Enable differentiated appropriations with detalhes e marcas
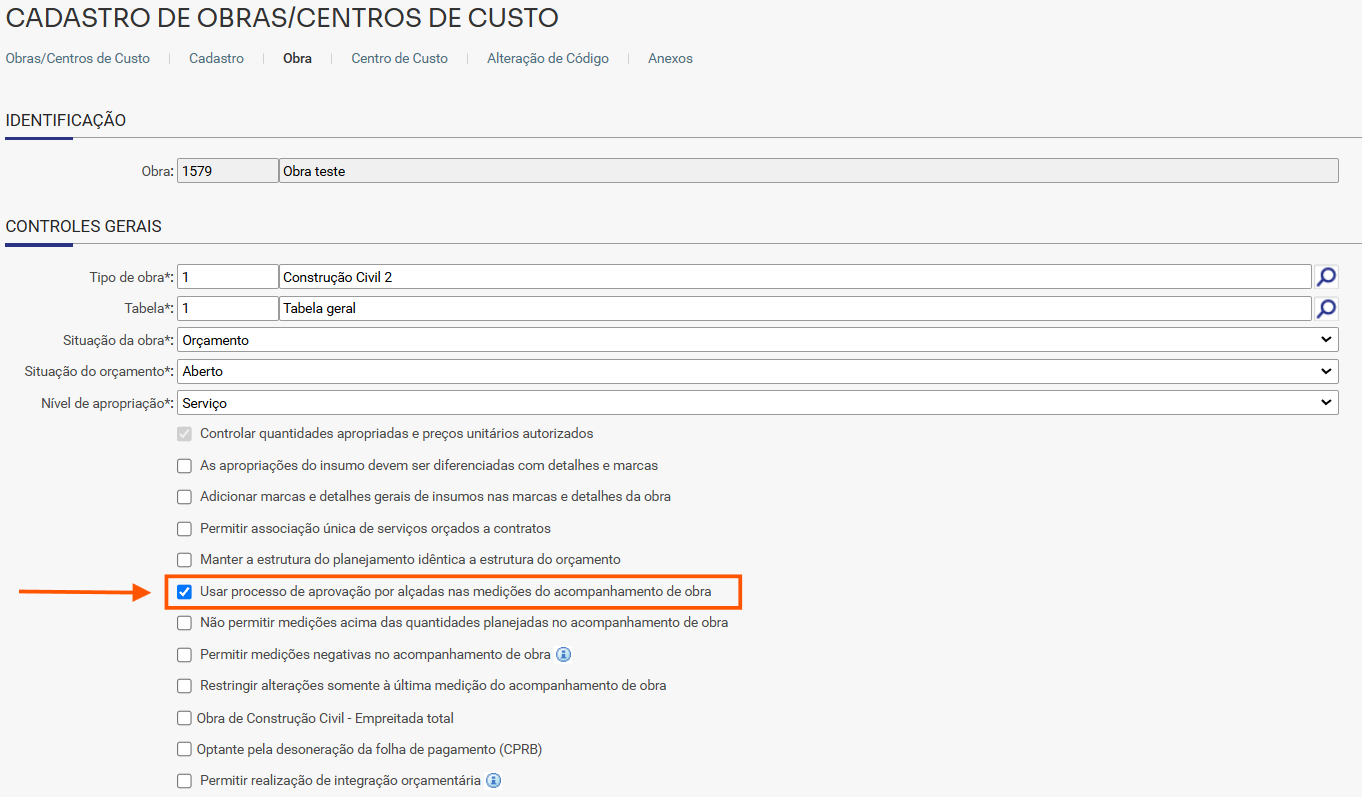This screenshot has width=1362, height=797. [184, 466]
